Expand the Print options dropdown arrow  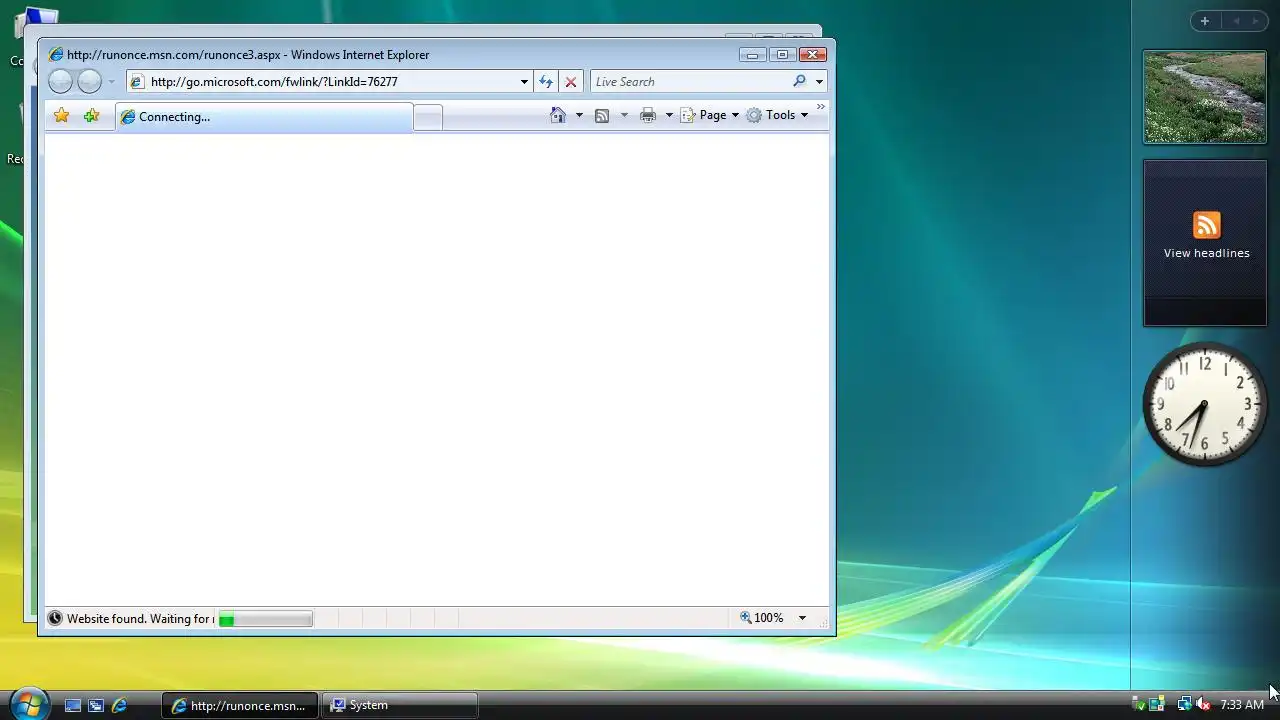tap(669, 115)
